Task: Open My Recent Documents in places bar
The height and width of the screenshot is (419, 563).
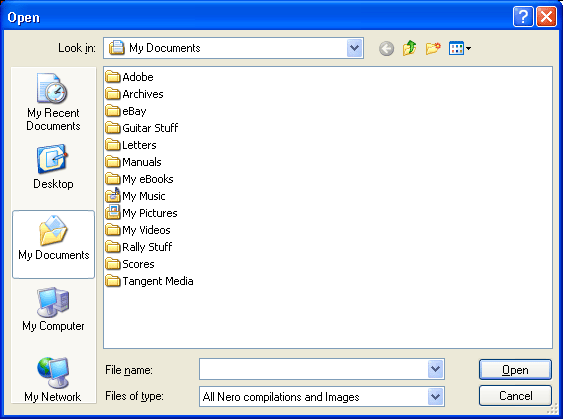Action: (53, 102)
